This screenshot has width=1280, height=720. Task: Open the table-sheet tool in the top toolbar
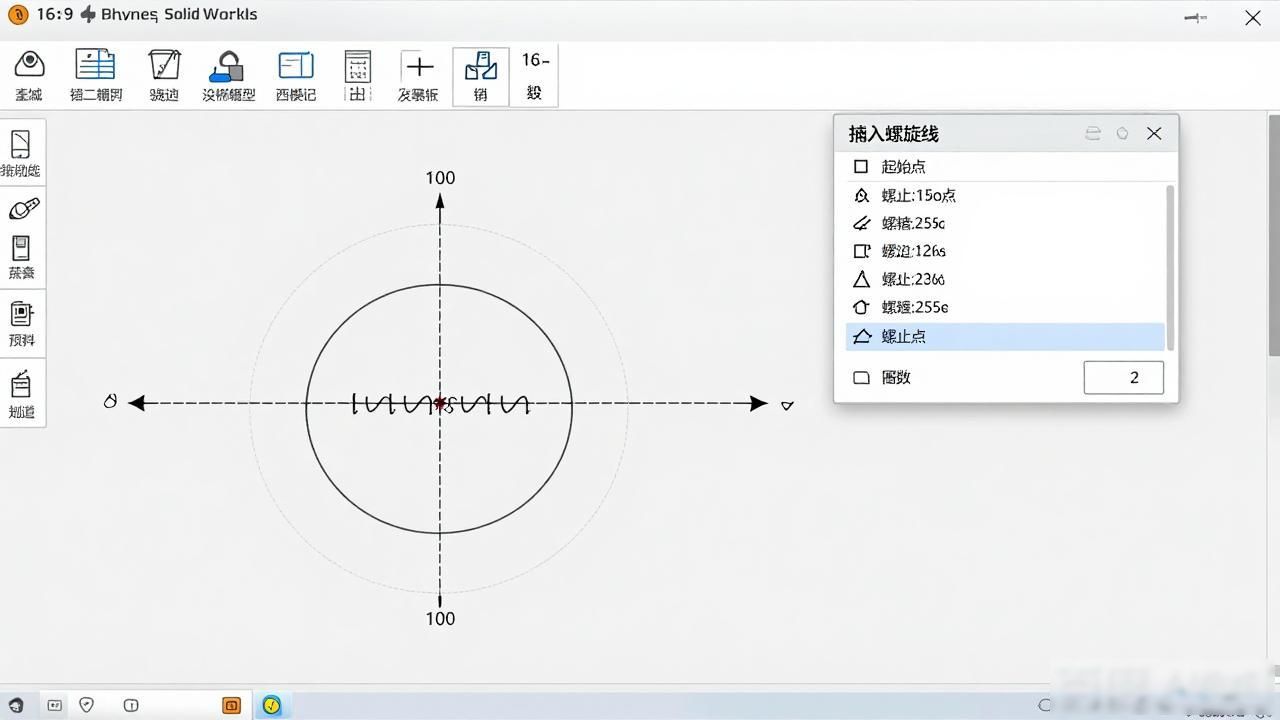point(95,64)
